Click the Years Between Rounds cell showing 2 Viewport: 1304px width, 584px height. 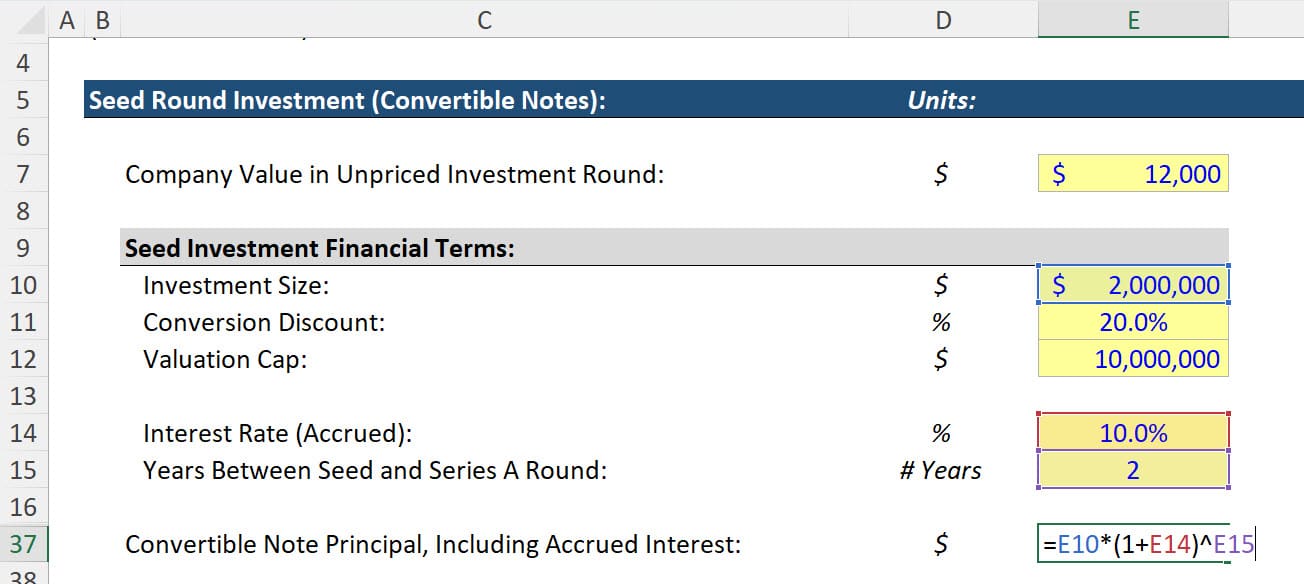[x=1133, y=469]
